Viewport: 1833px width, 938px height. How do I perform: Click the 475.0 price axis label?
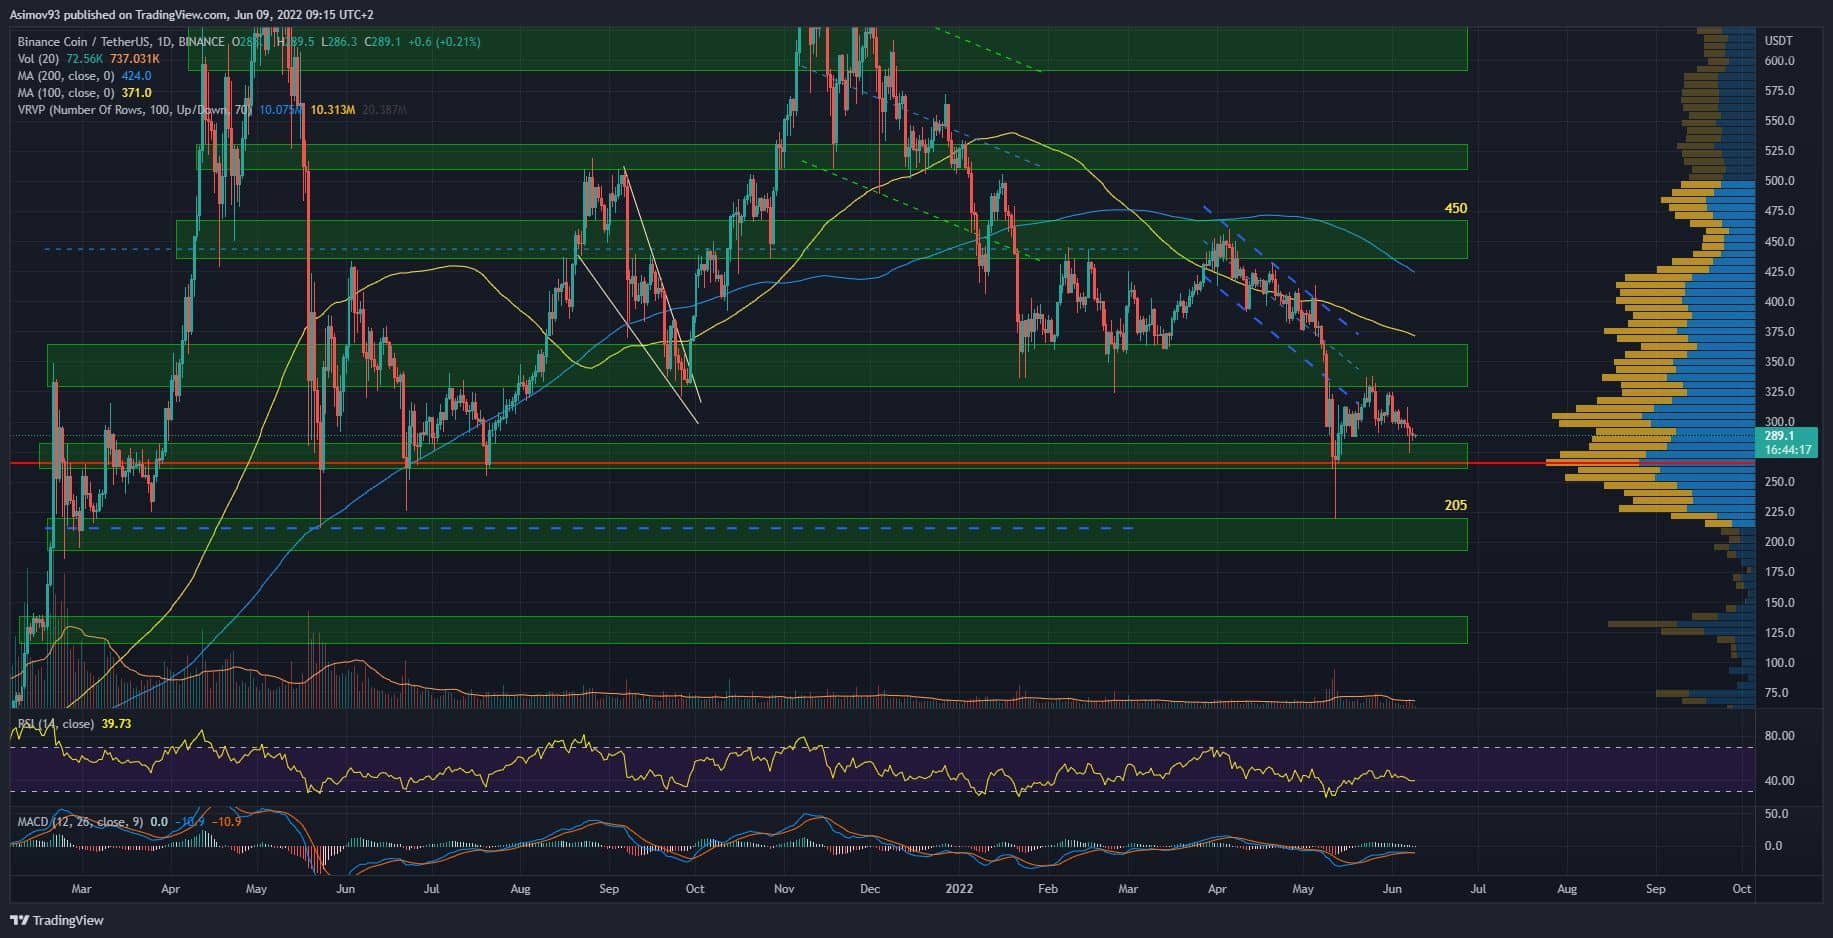[1779, 211]
